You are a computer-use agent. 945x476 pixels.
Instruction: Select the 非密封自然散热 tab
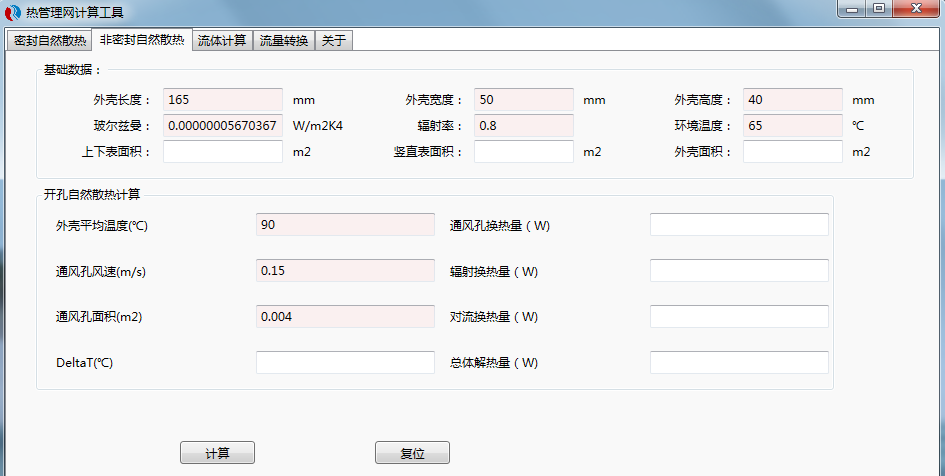pos(142,39)
